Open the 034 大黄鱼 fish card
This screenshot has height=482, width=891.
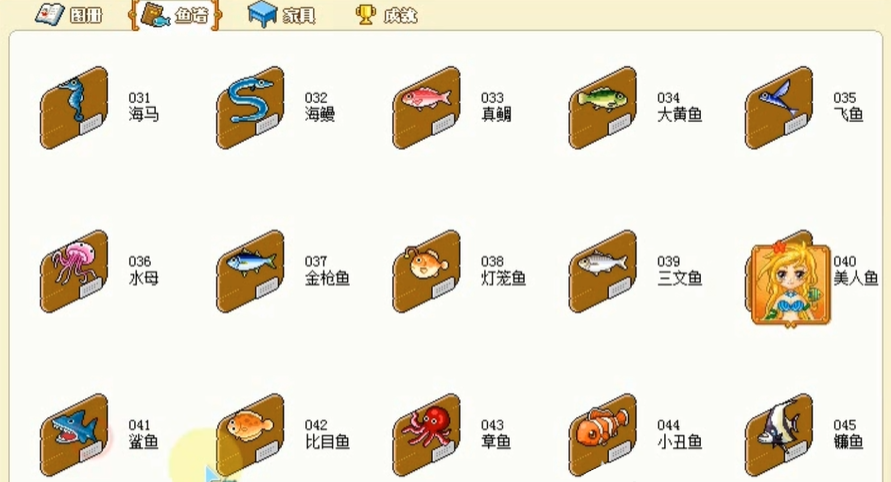[602, 107]
